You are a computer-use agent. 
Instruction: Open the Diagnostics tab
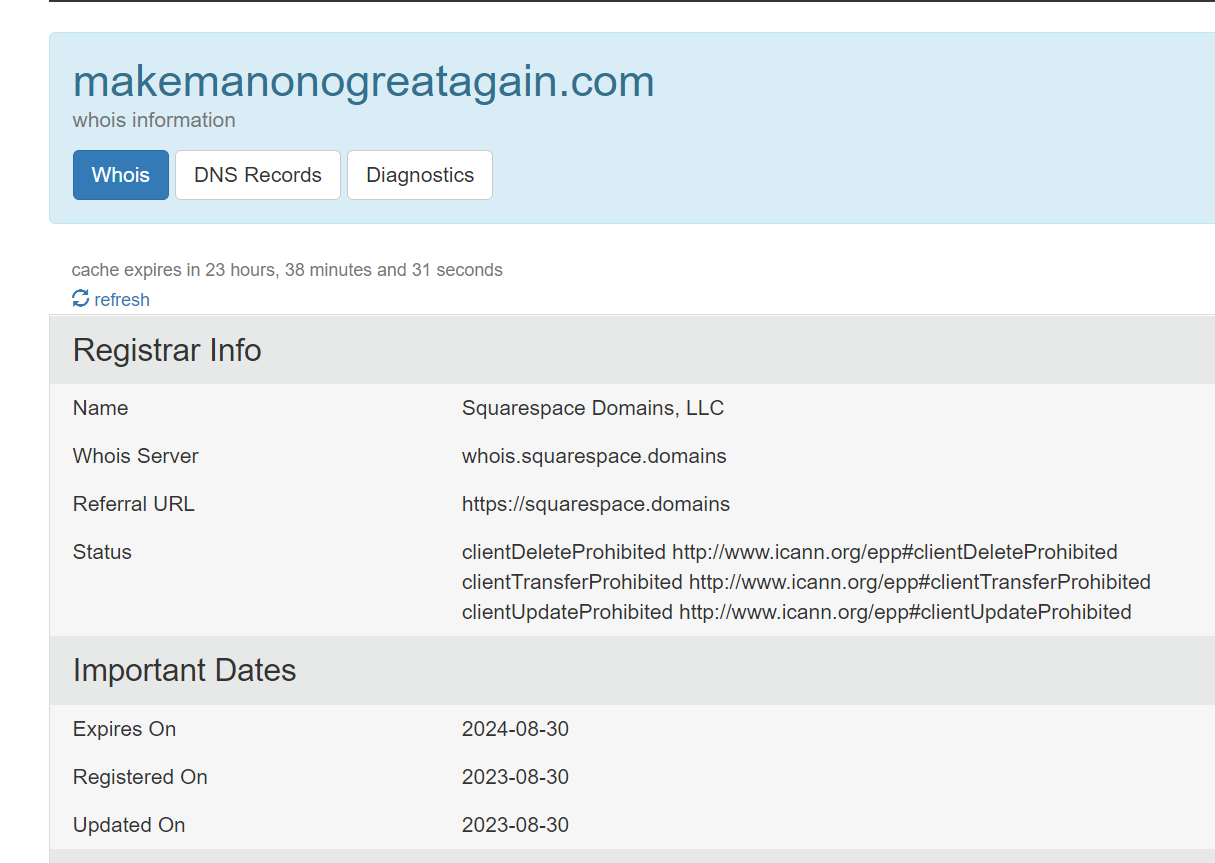[x=420, y=175]
